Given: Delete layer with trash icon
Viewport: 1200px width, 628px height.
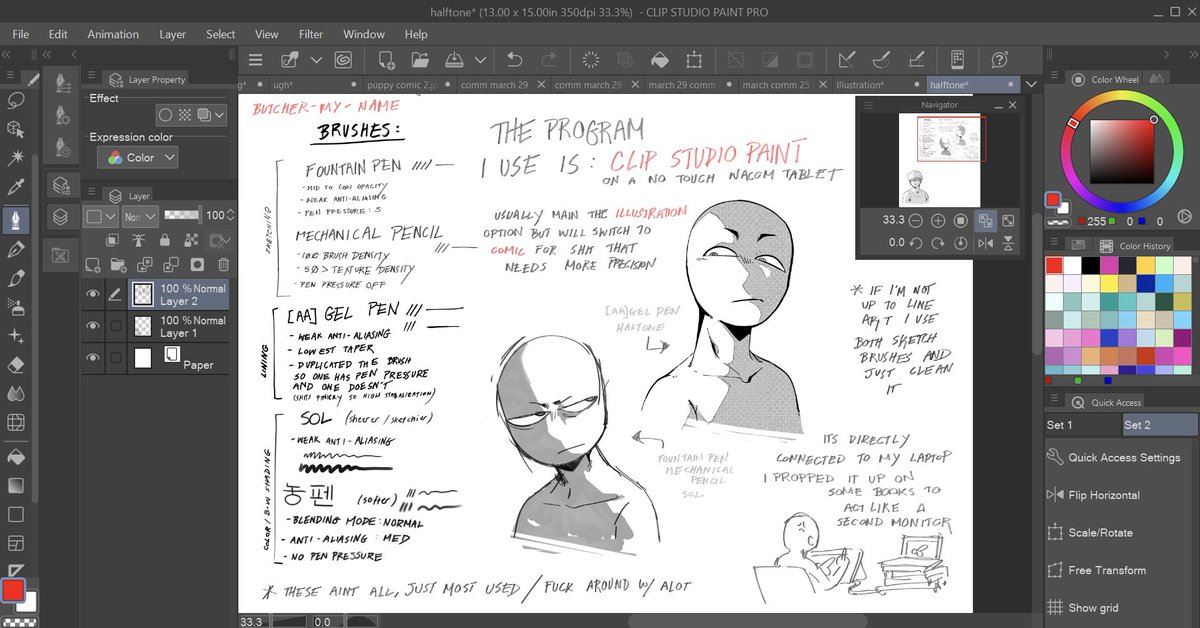Looking at the screenshot, I should pos(223,264).
